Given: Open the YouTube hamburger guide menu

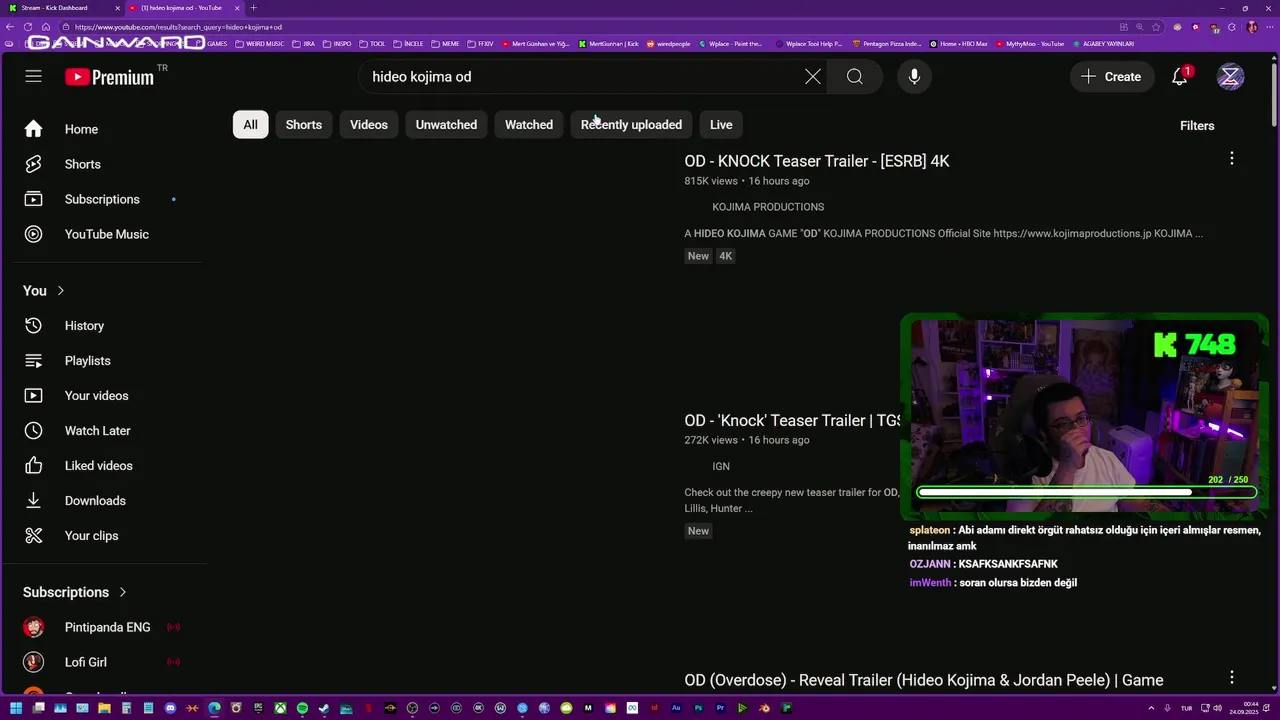Looking at the screenshot, I should pyautogui.click(x=33, y=76).
